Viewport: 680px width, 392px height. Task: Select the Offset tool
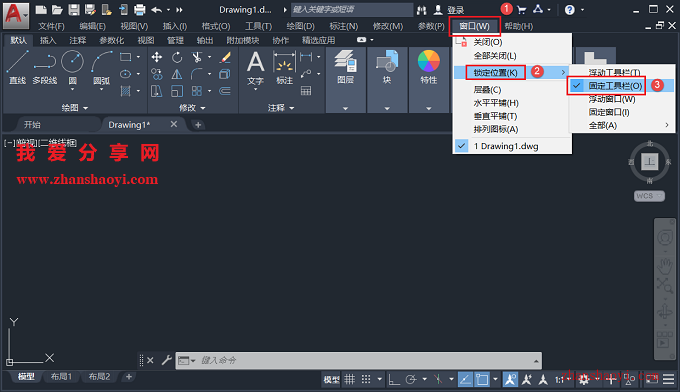tap(225, 91)
